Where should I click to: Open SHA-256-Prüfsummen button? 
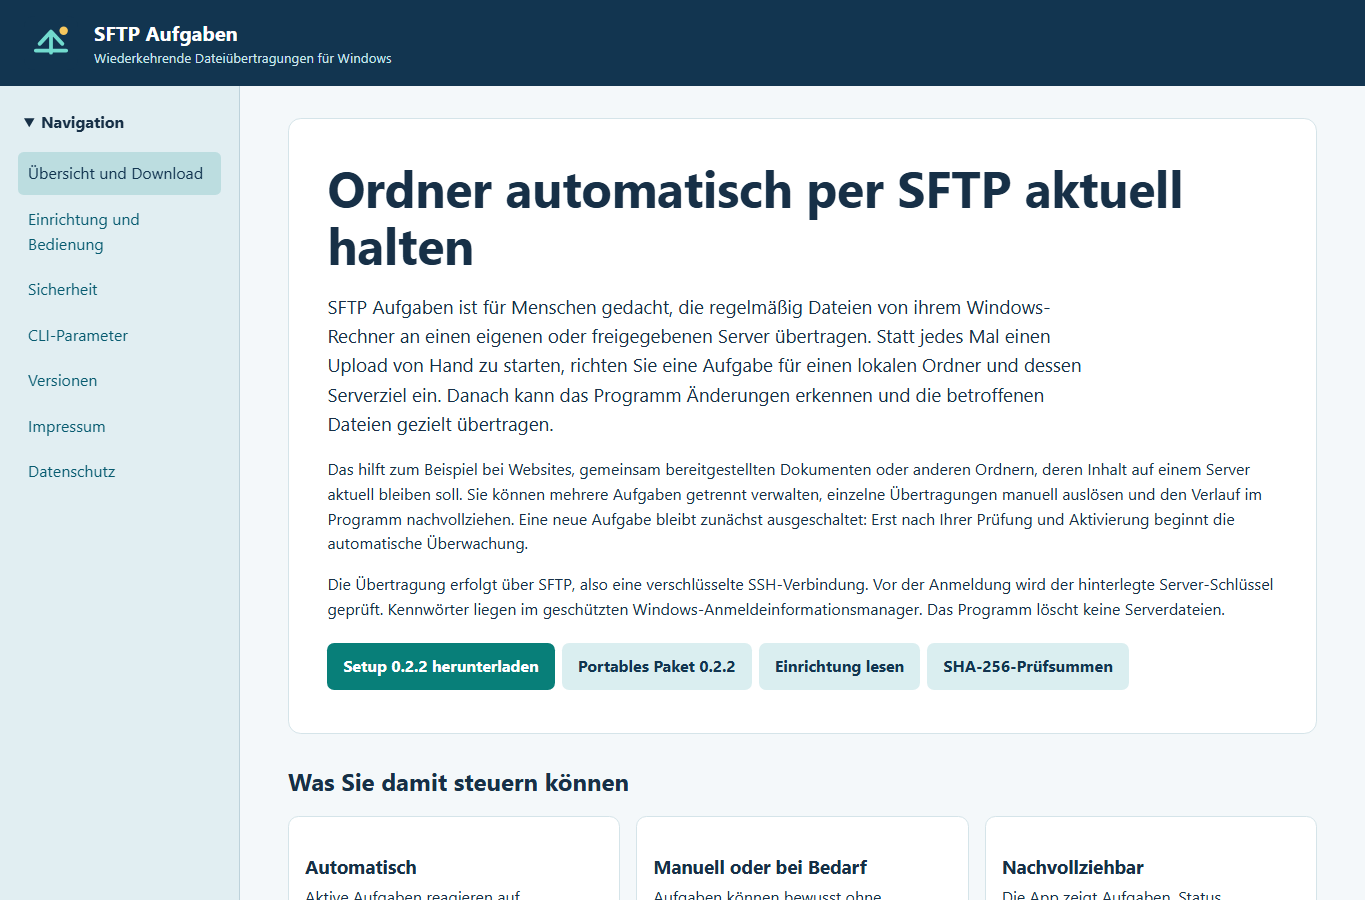(1028, 667)
